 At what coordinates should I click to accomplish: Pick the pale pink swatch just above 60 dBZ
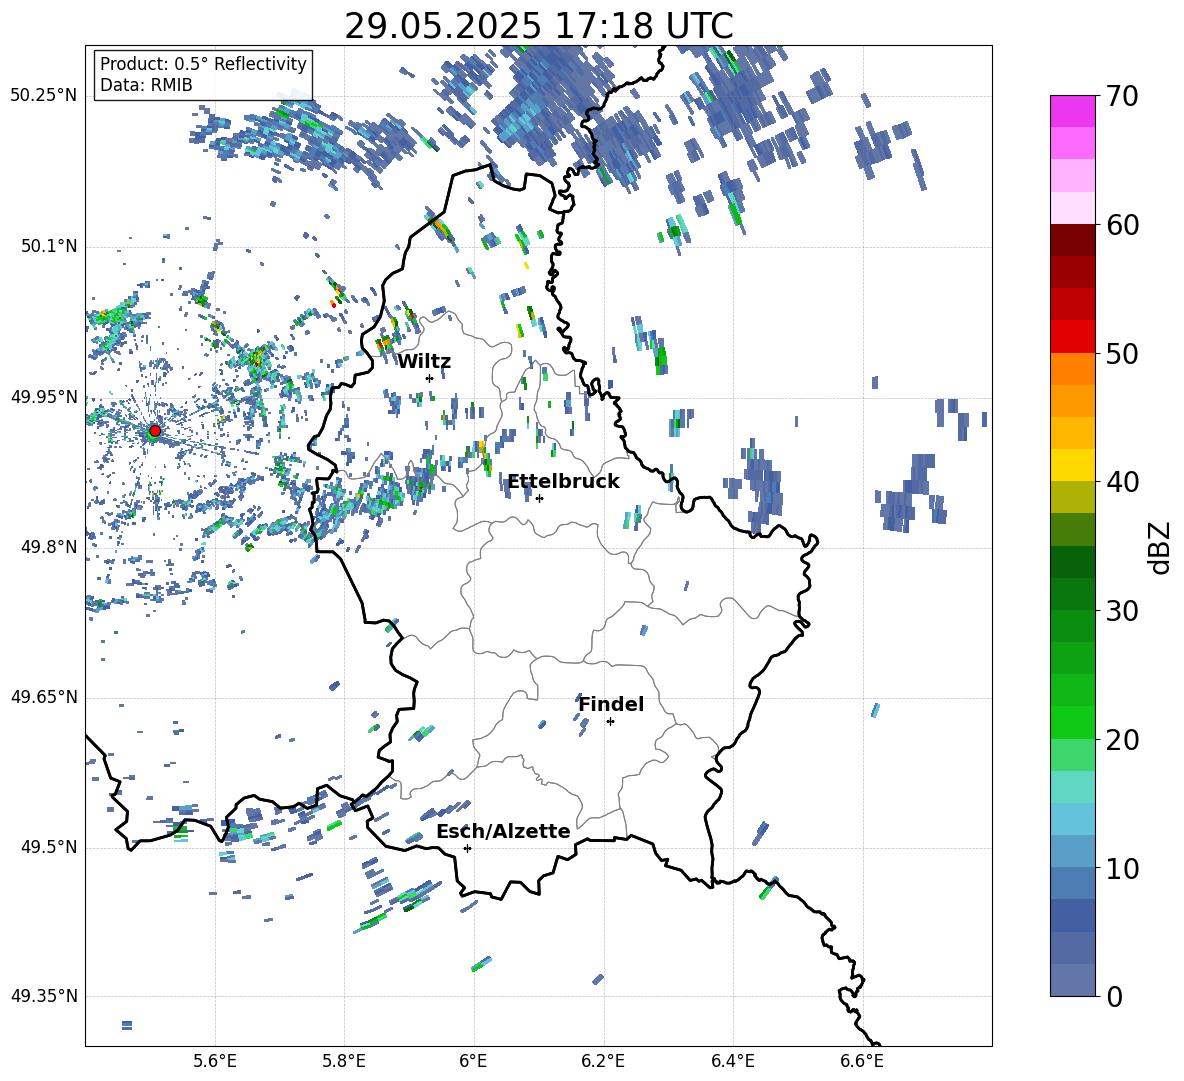(x=1073, y=208)
